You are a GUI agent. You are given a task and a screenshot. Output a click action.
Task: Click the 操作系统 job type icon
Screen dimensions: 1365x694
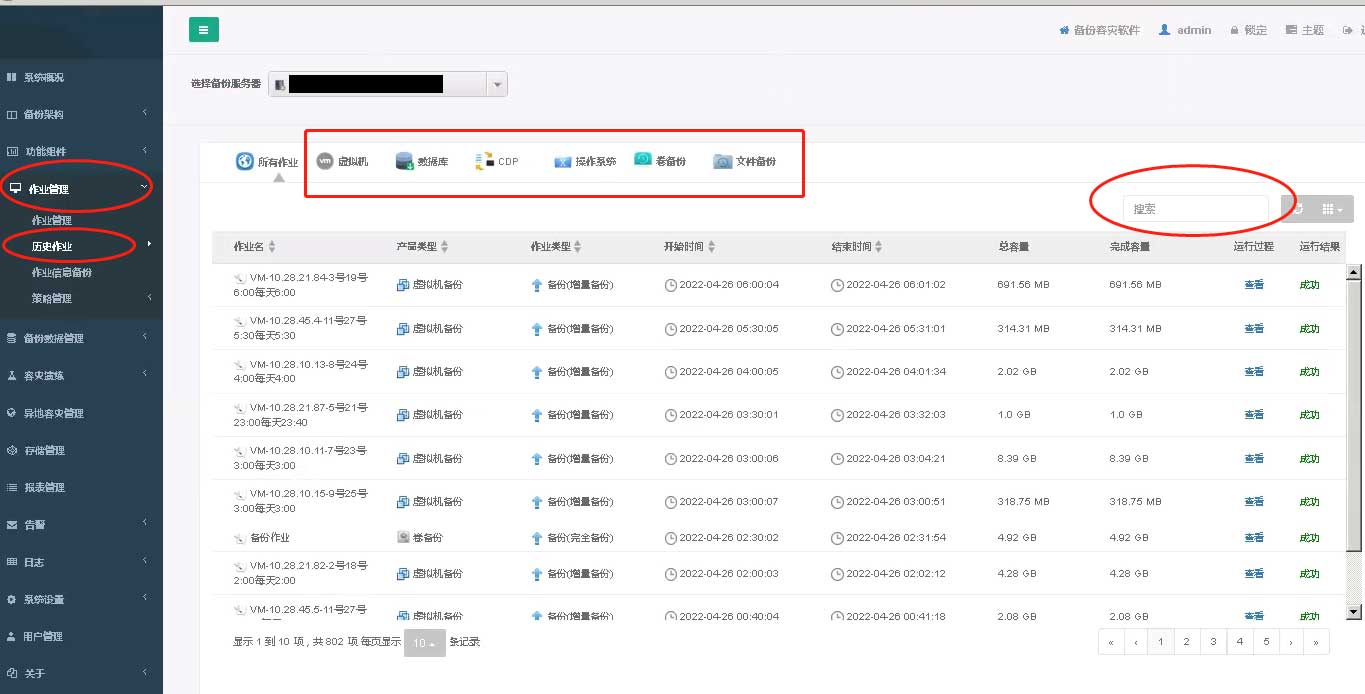pyautogui.click(x=563, y=161)
